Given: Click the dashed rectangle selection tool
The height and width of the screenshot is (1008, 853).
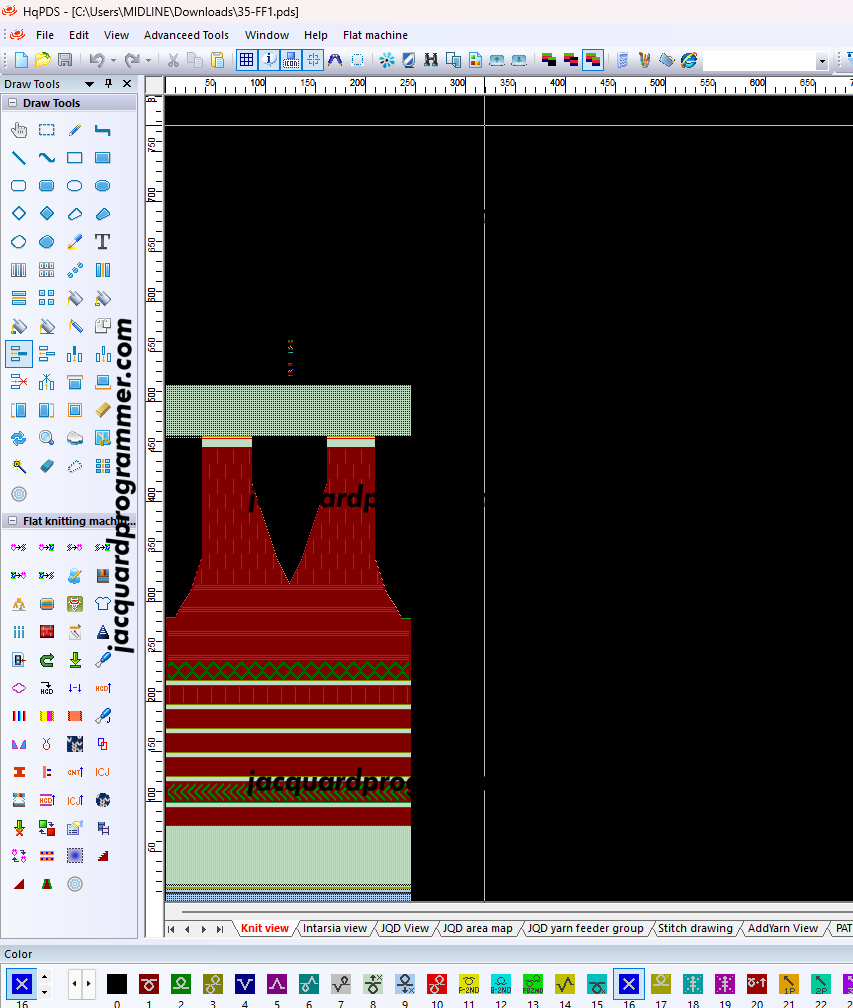Looking at the screenshot, I should 46,130.
